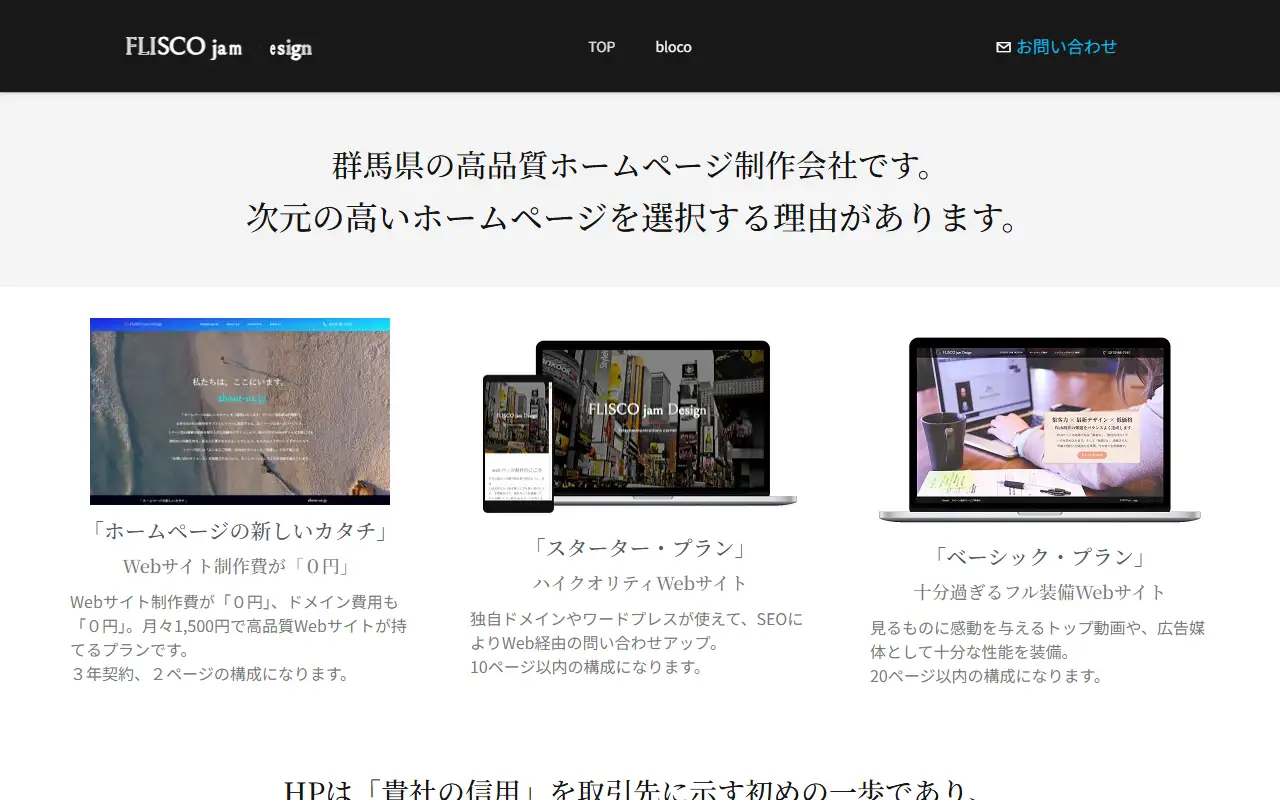The image size is (1280, 800).
Task: Click the ハイクオリティWebサイト subtitle
Action: click(640, 583)
